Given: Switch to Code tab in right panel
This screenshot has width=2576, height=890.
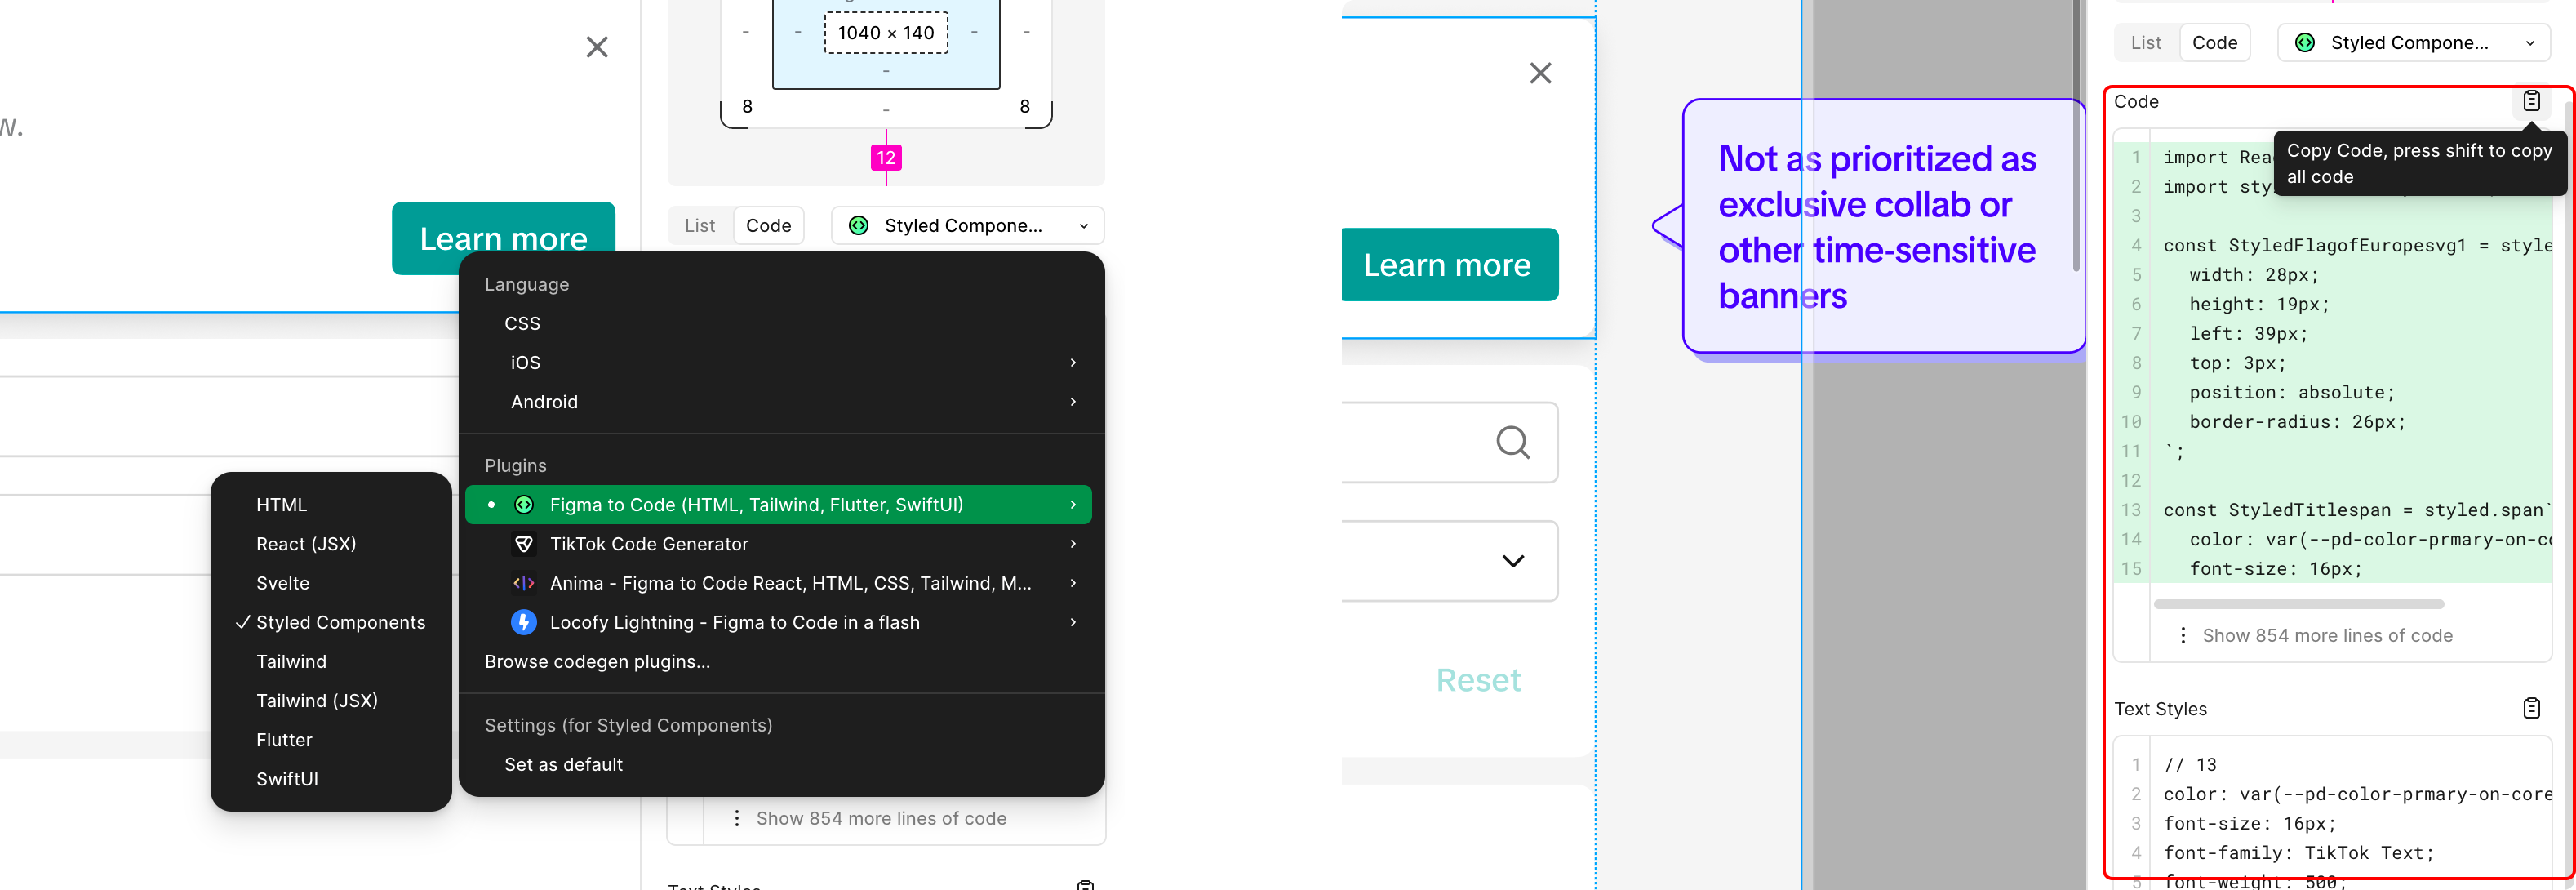Looking at the screenshot, I should click(x=2215, y=43).
